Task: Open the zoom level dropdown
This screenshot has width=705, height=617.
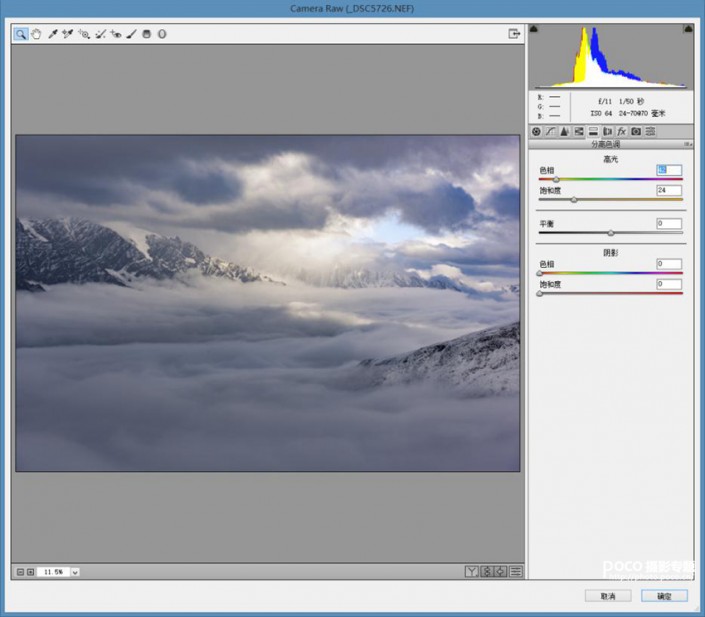Action: (x=75, y=572)
